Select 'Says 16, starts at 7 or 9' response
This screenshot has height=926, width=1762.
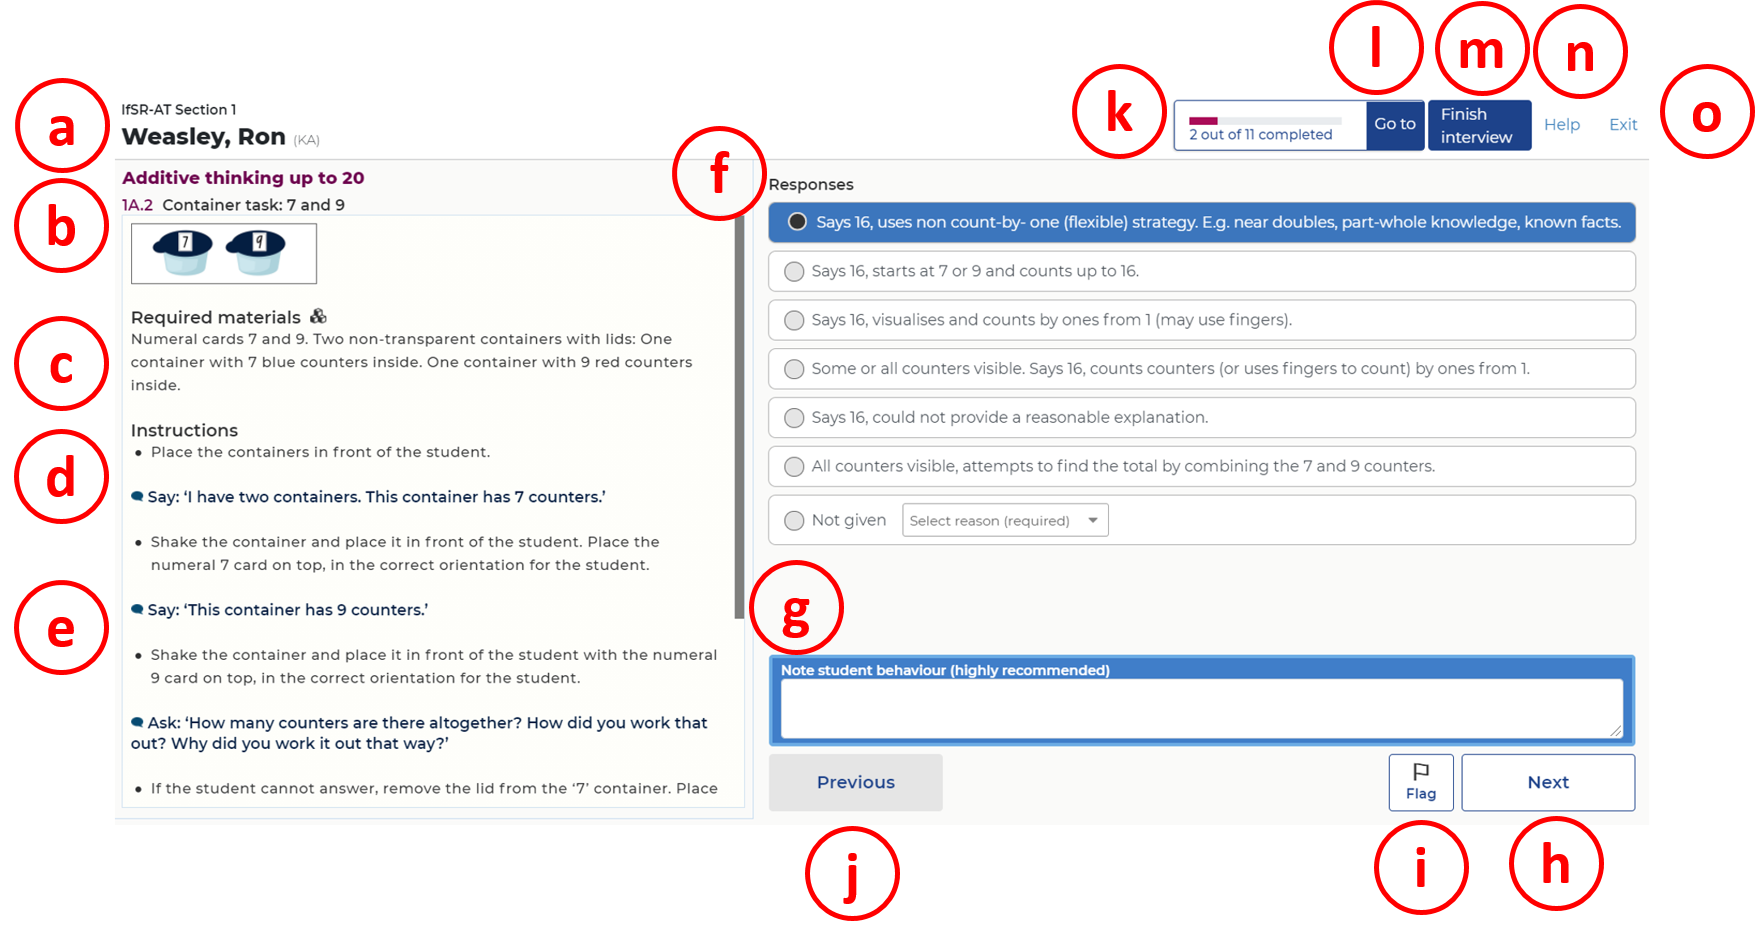[1201, 271]
